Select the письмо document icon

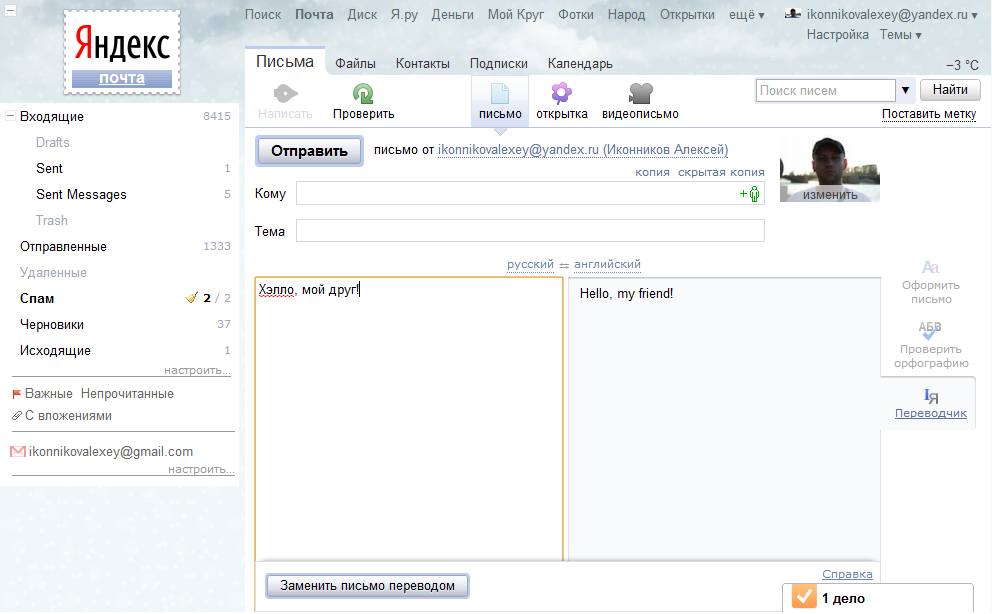pyautogui.click(x=500, y=94)
